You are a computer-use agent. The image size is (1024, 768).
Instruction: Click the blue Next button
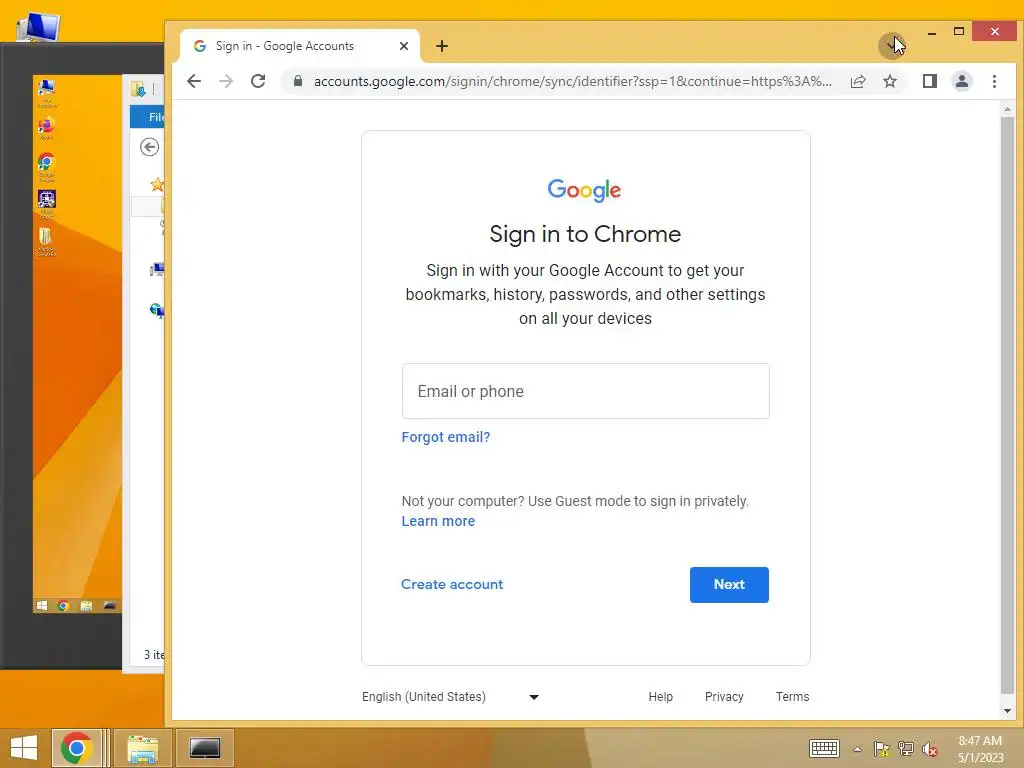pos(729,584)
